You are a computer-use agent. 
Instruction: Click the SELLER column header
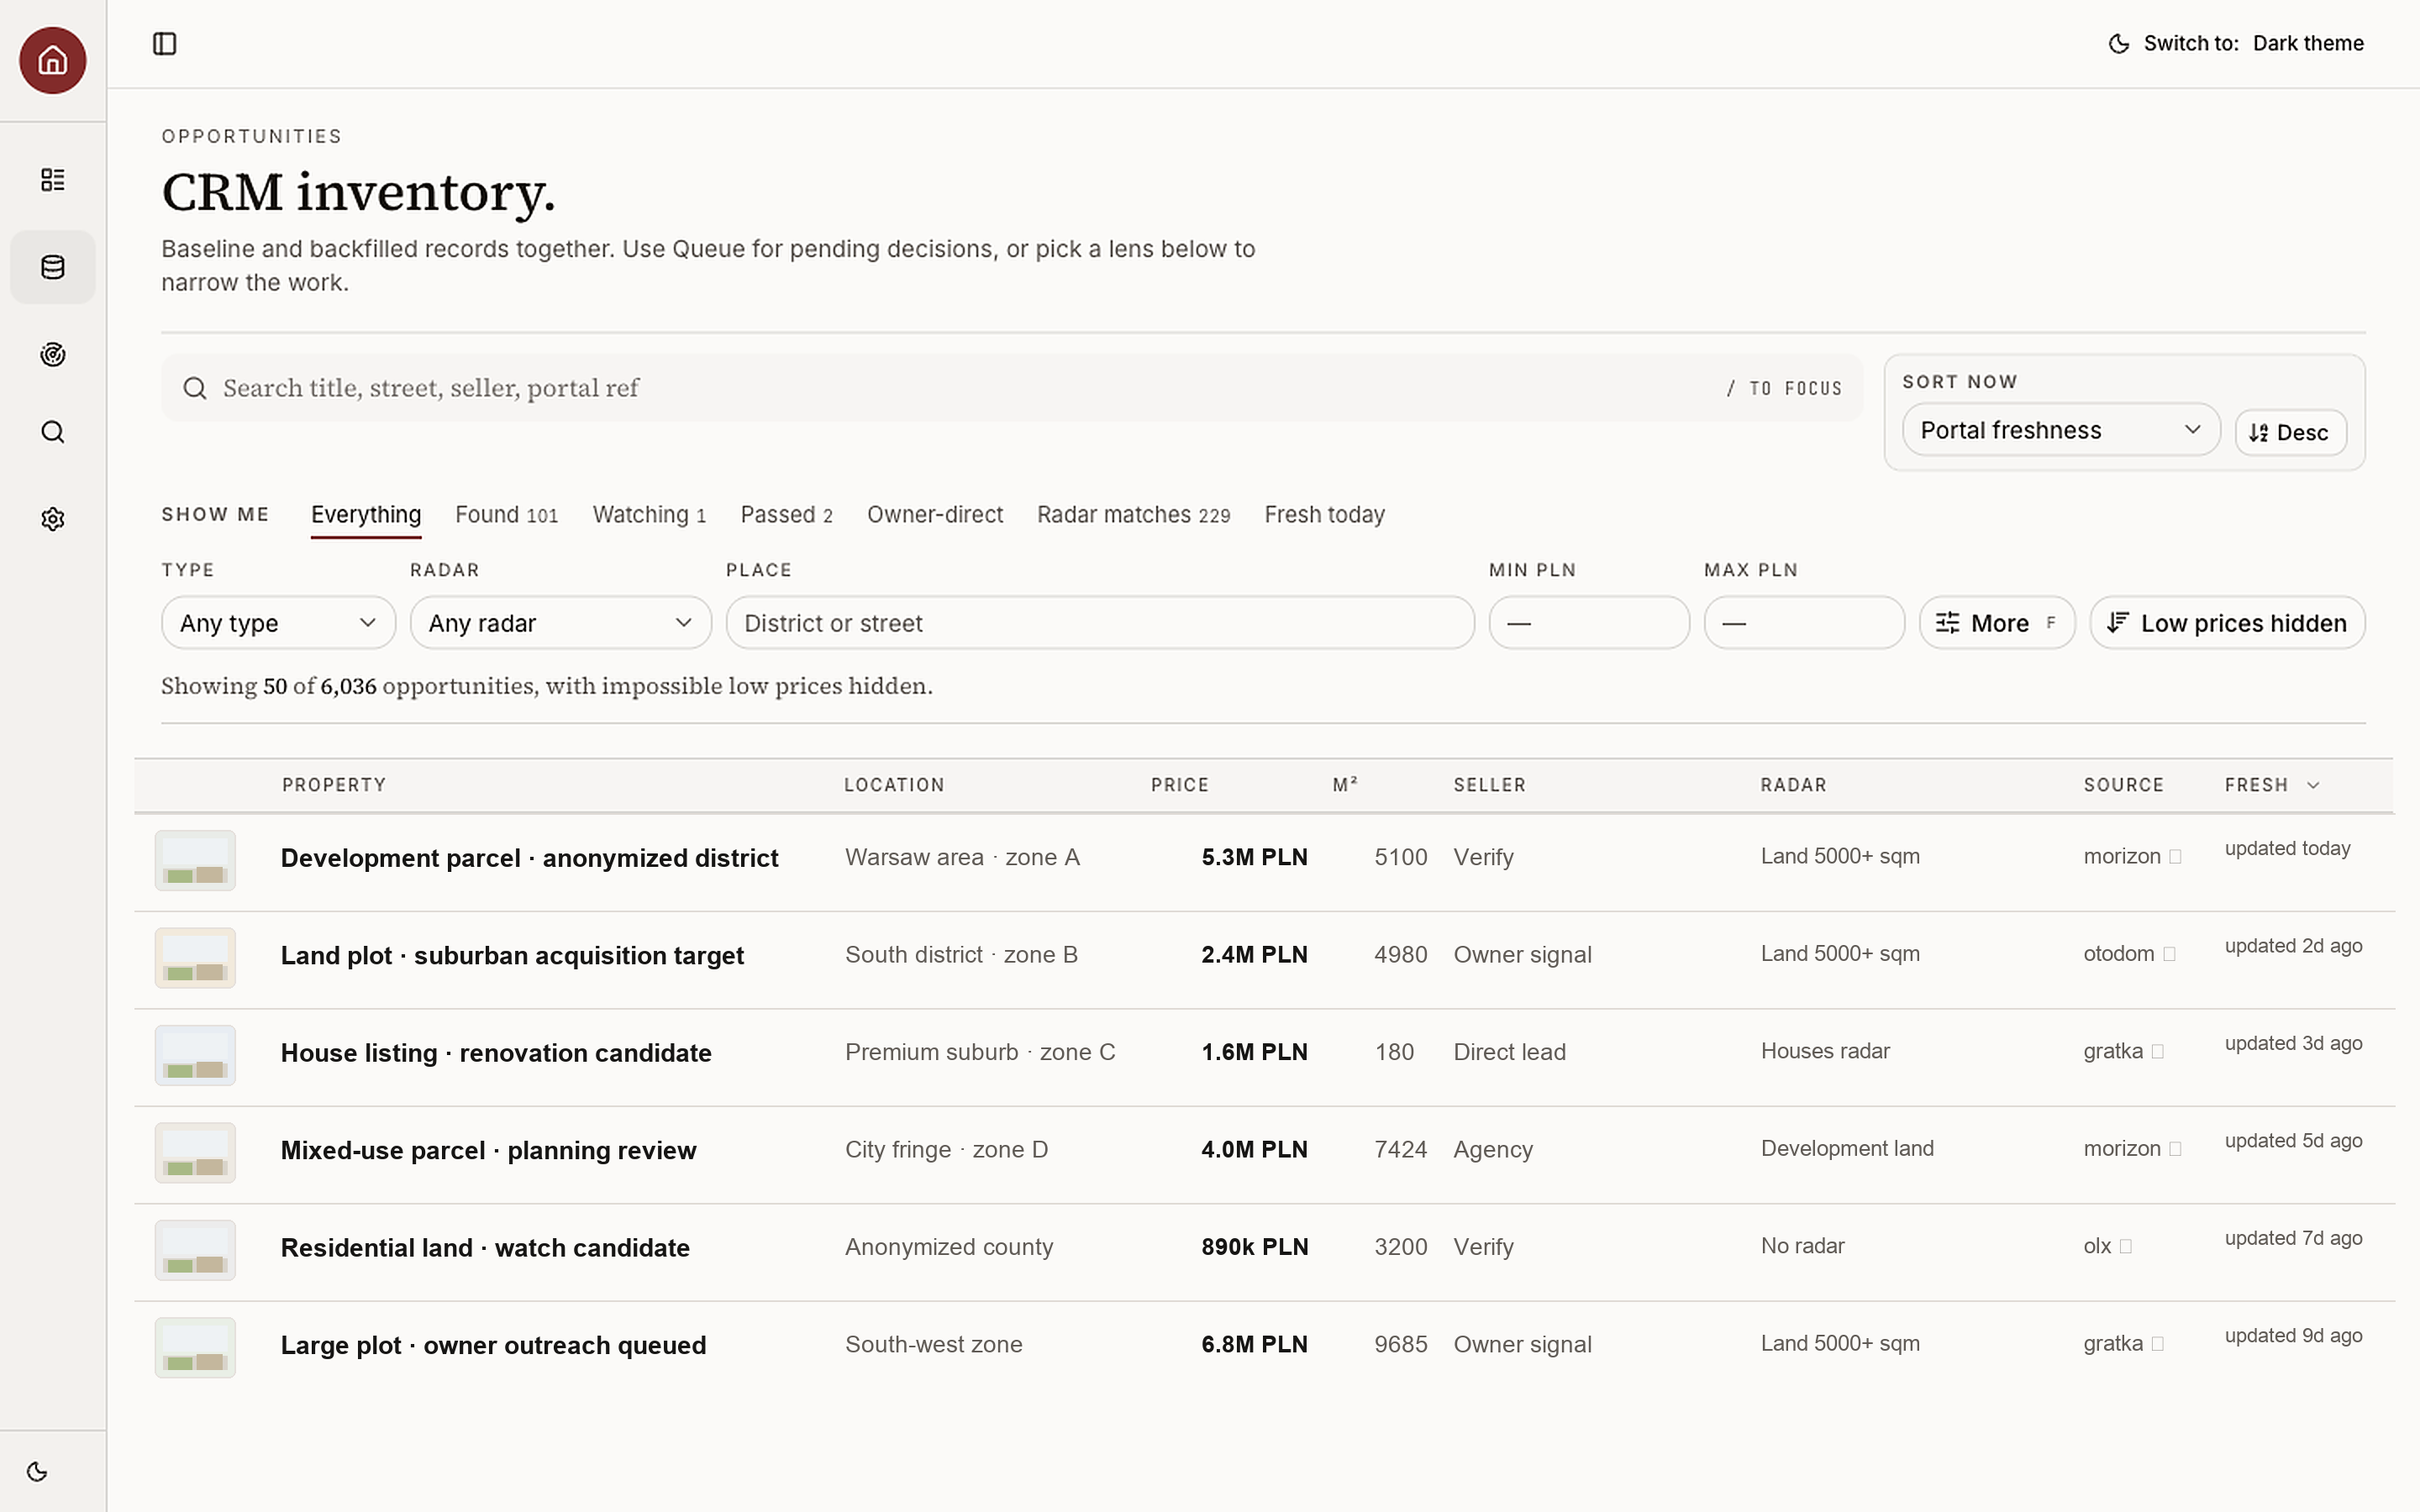pos(1489,785)
